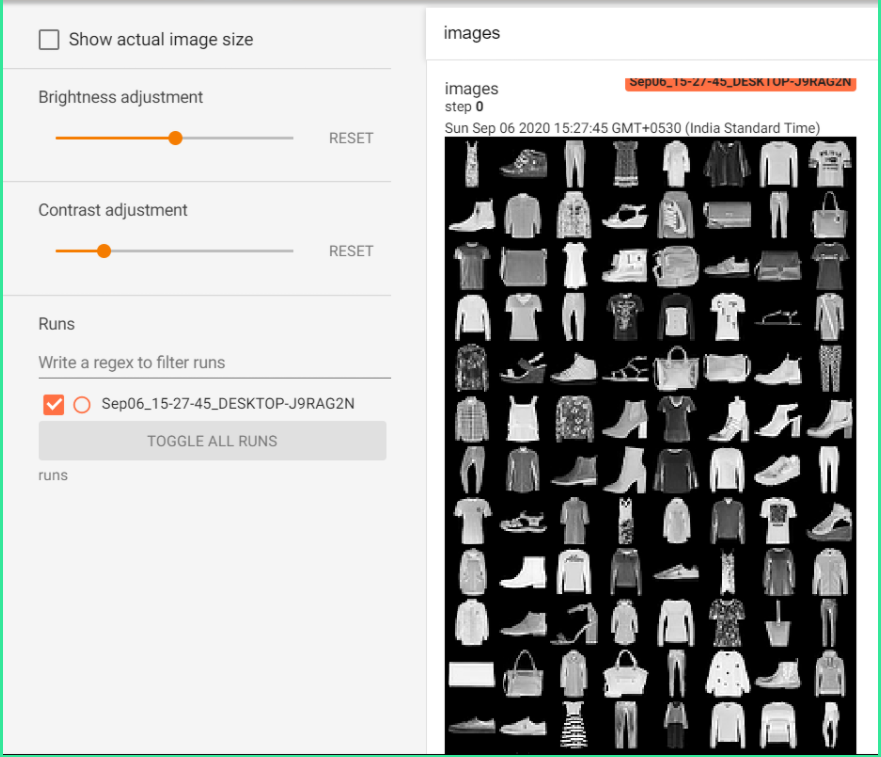The image size is (881, 757).
Task: Click the Fashion-MNIST image grid
Action: 651,445
